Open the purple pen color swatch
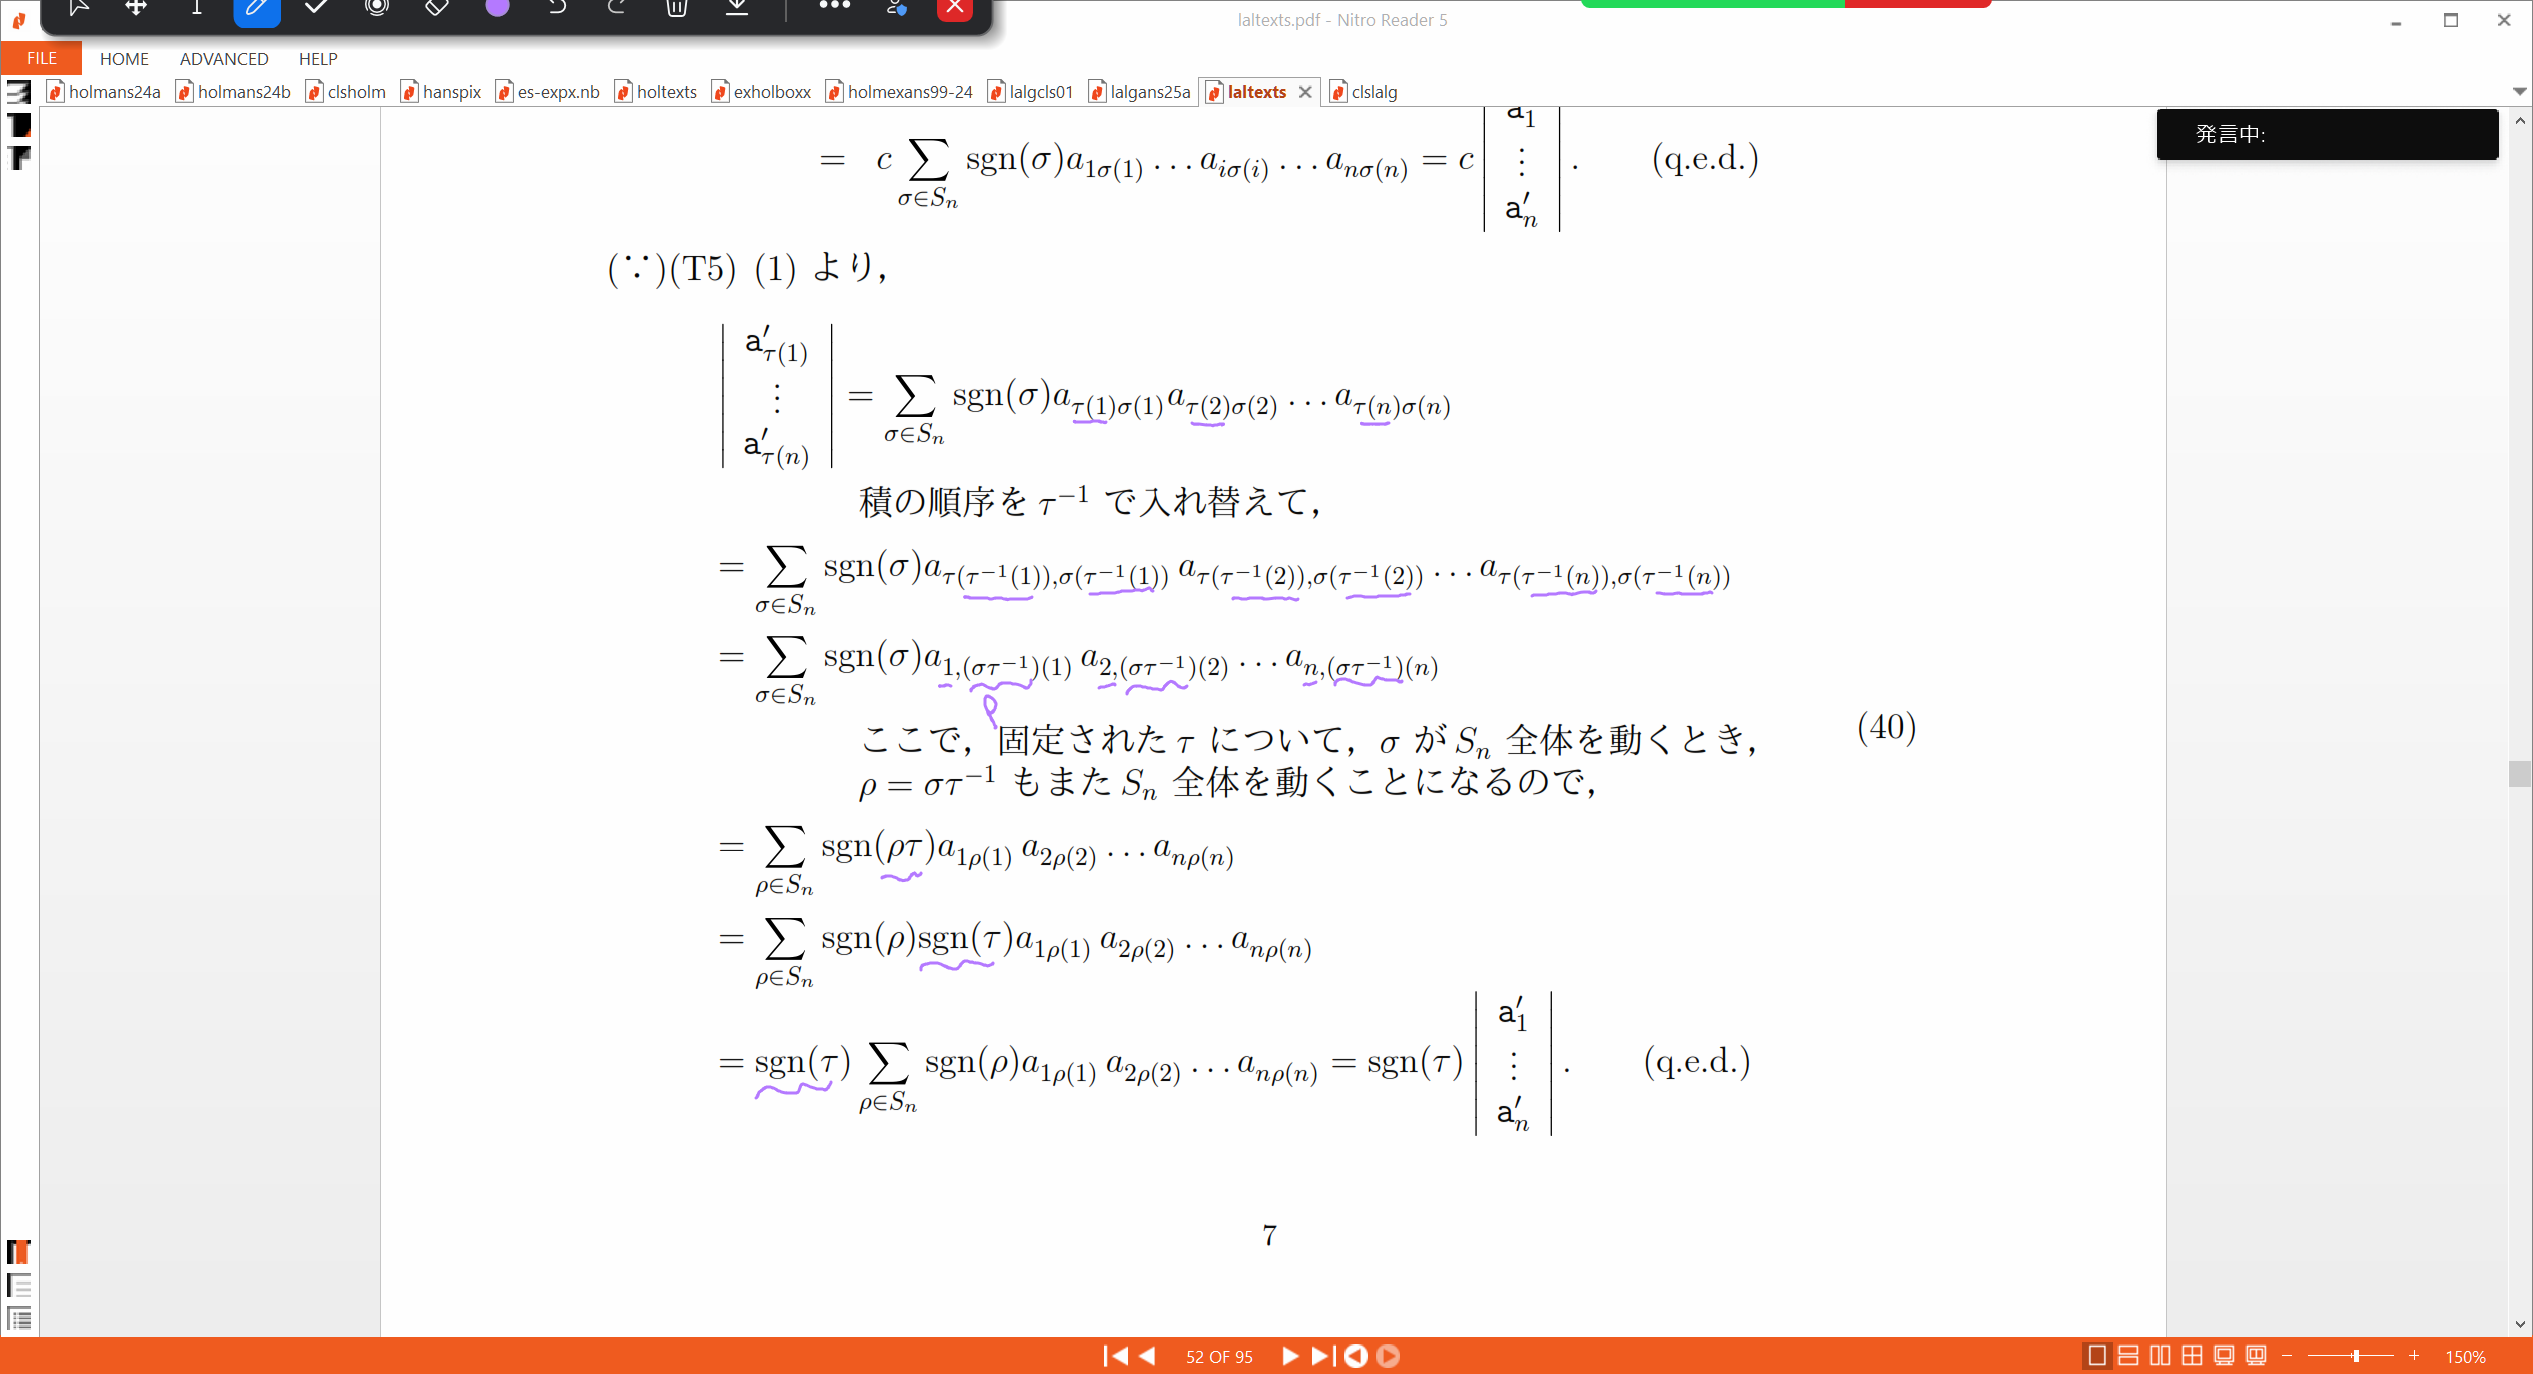The width and height of the screenshot is (2533, 1374). pyautogui.click(x=497, y=8)
